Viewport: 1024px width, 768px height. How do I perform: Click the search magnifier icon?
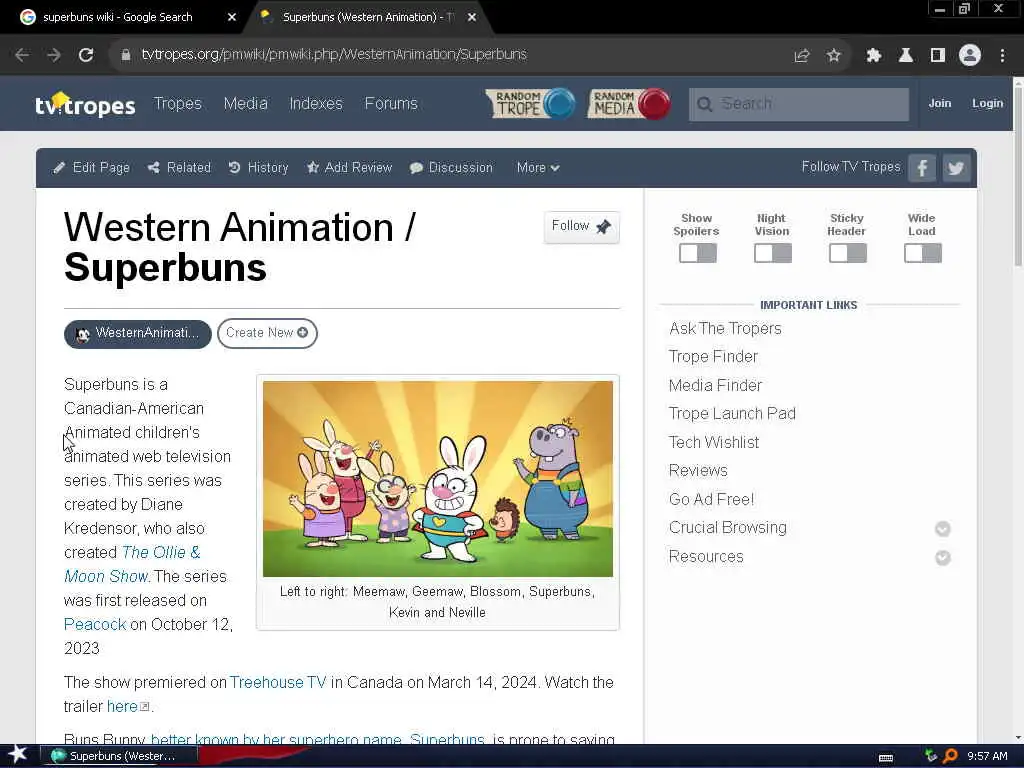coord(704,104)
